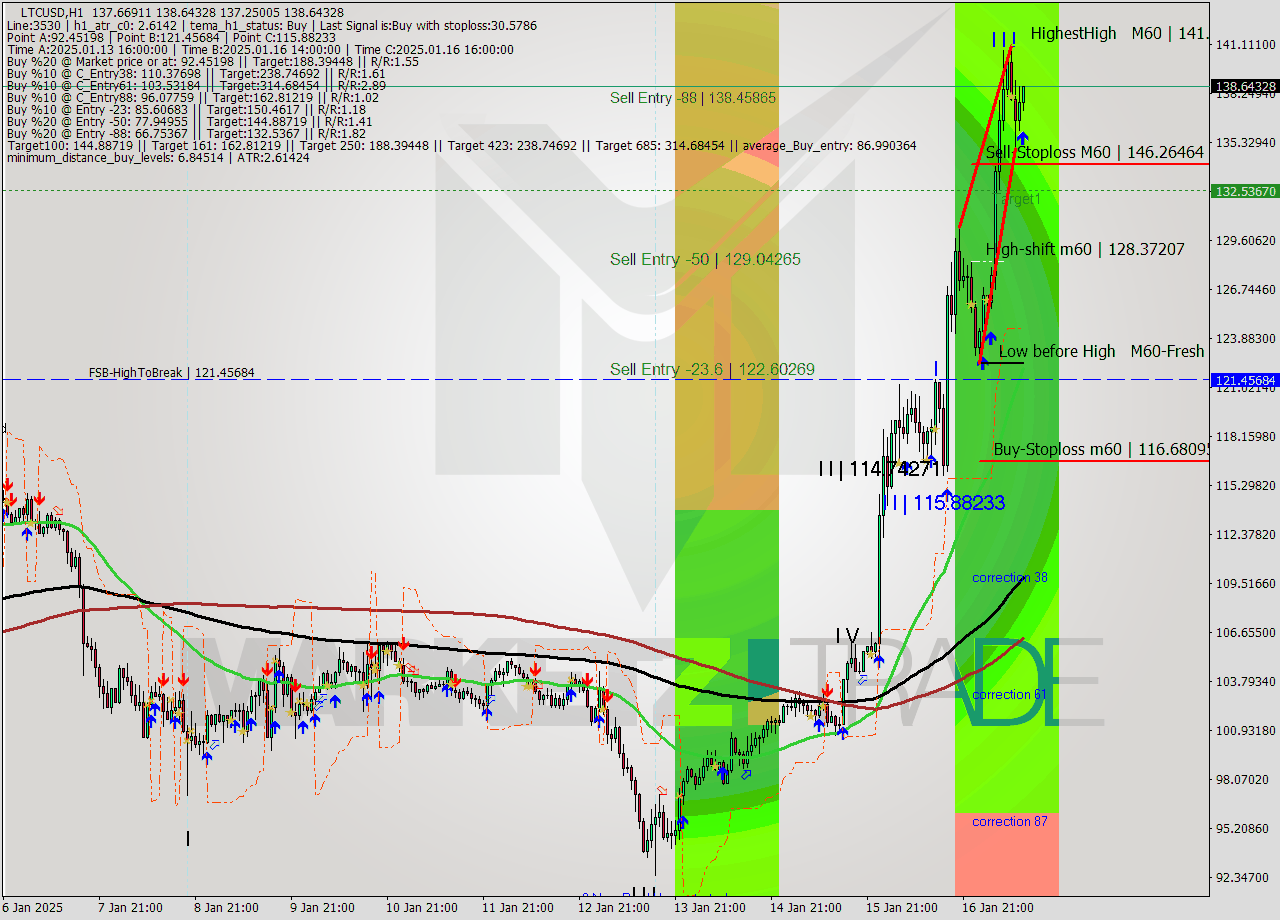Click the 'Sell Entry -50 | 129.04265' label

705,259
